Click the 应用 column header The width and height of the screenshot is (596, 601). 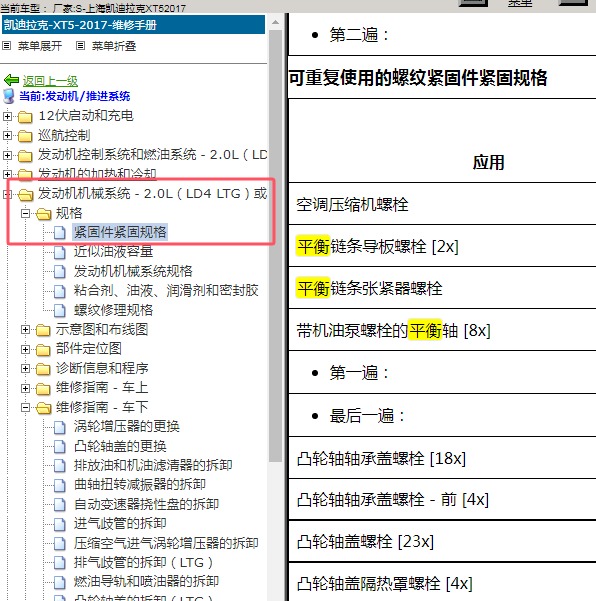coord(488,162)
